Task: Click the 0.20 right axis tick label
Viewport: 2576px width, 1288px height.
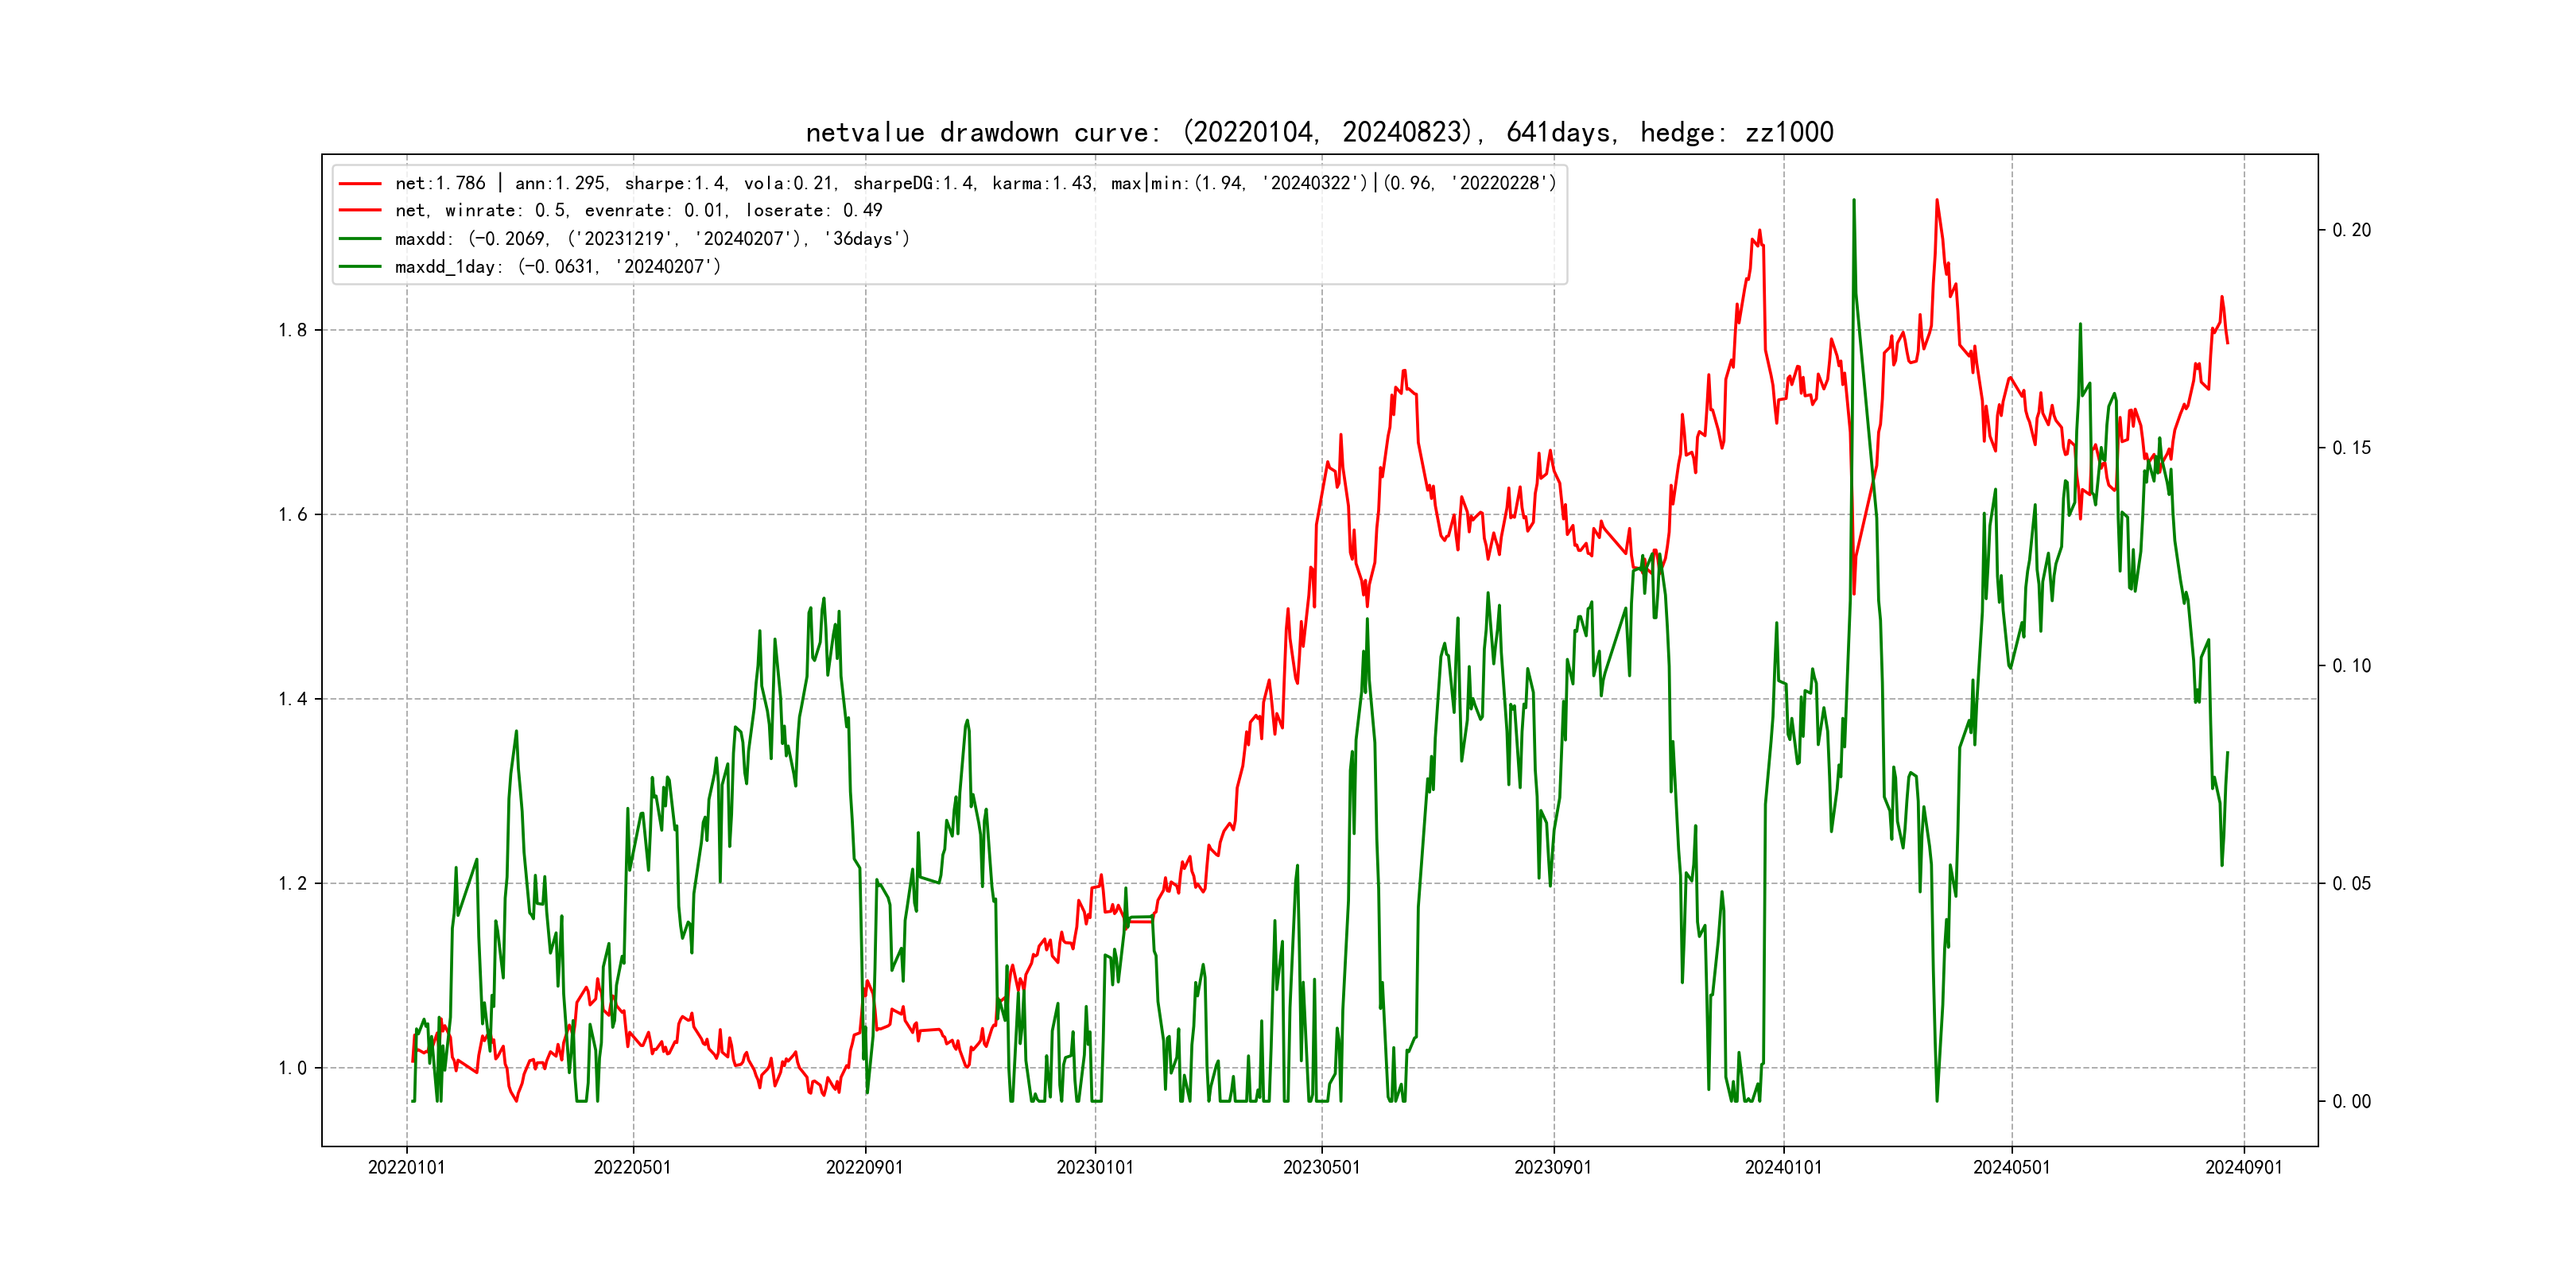Action: 2351,231
